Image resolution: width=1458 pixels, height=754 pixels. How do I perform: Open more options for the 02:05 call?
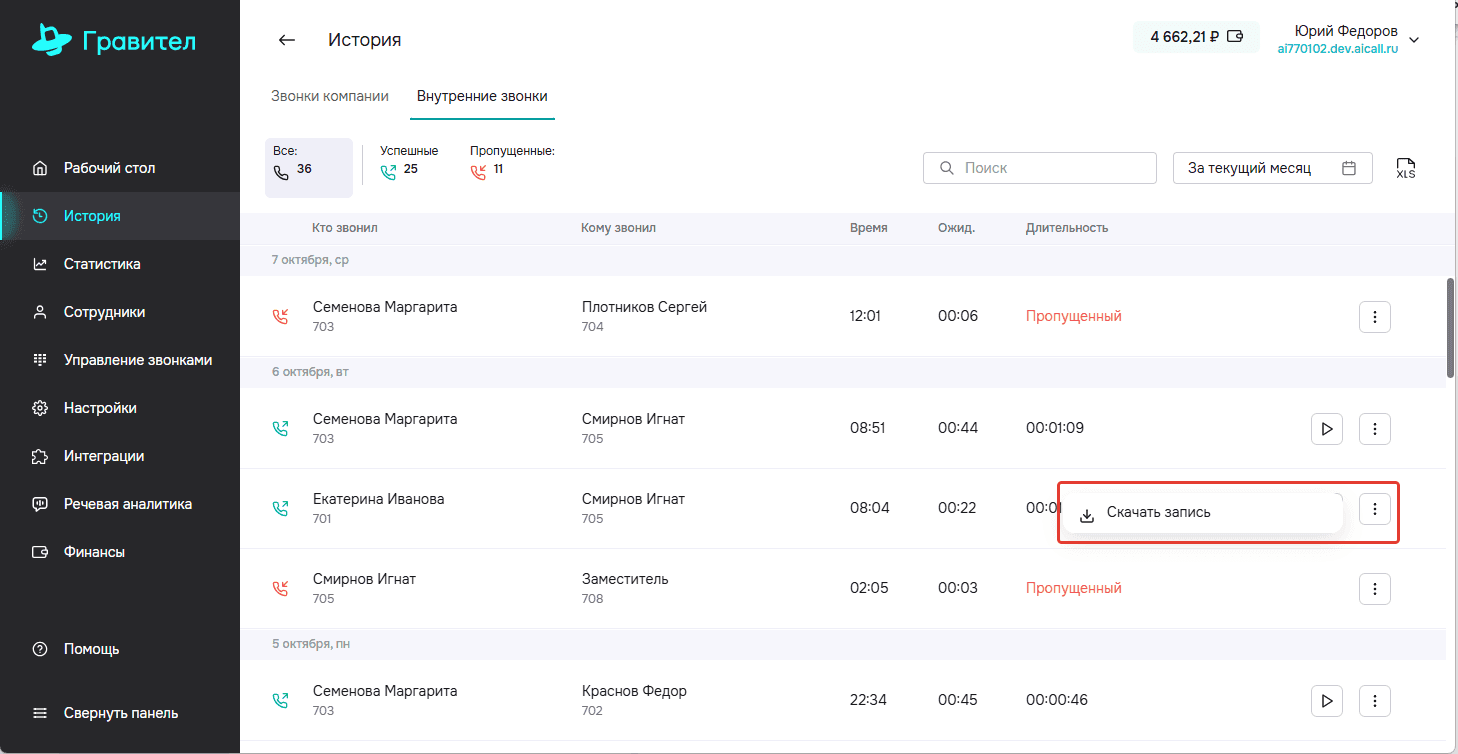[1375, 588]
